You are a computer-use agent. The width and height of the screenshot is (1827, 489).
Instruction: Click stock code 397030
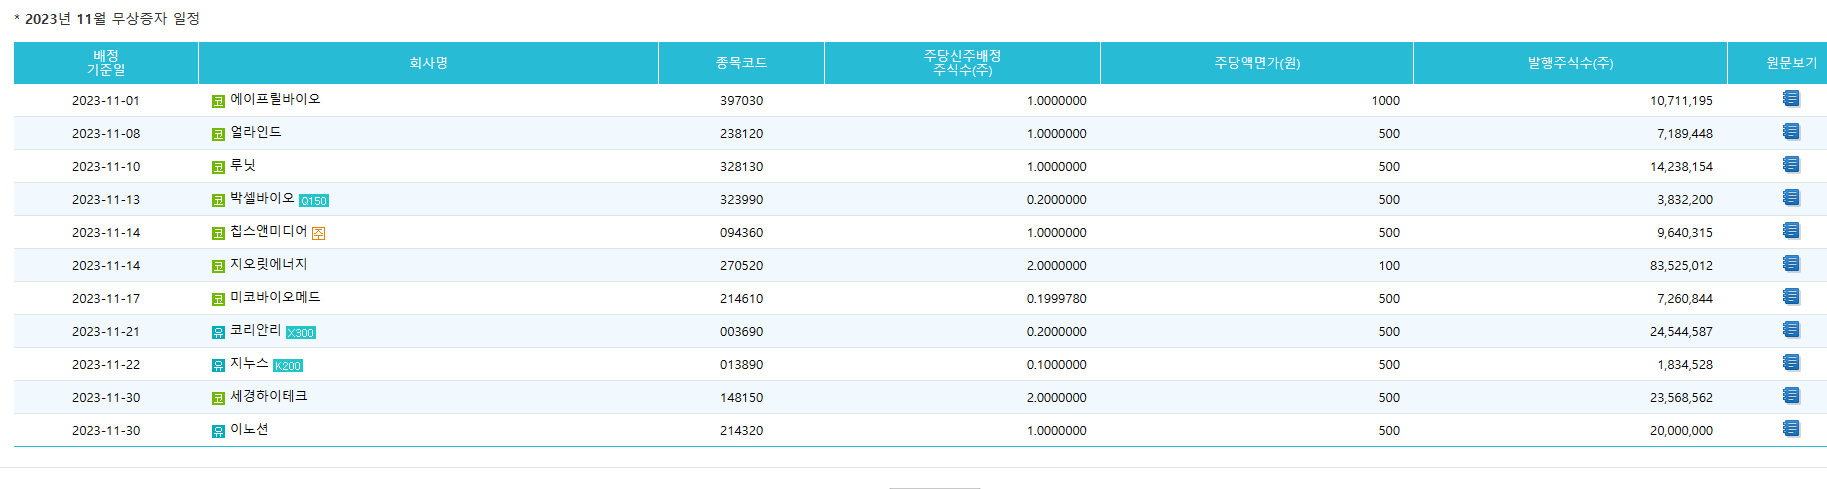[741, 101]
